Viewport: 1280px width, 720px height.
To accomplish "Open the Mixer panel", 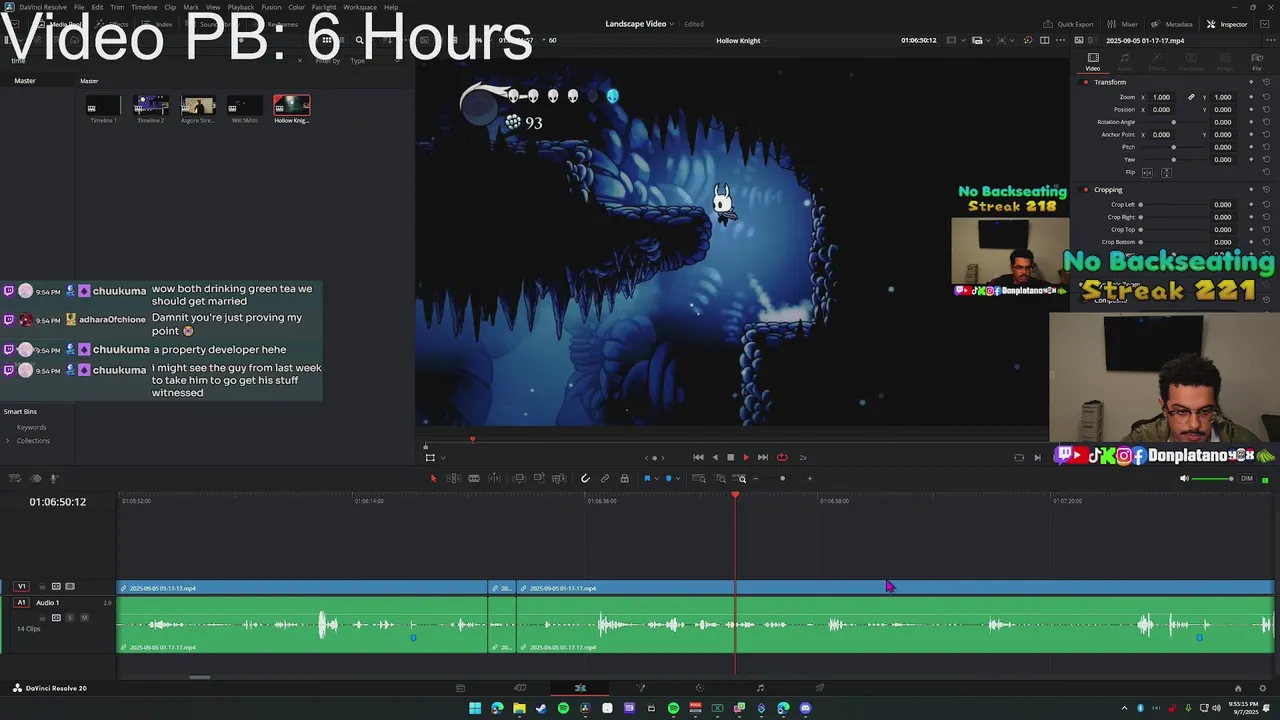I will click(1123, 24).
